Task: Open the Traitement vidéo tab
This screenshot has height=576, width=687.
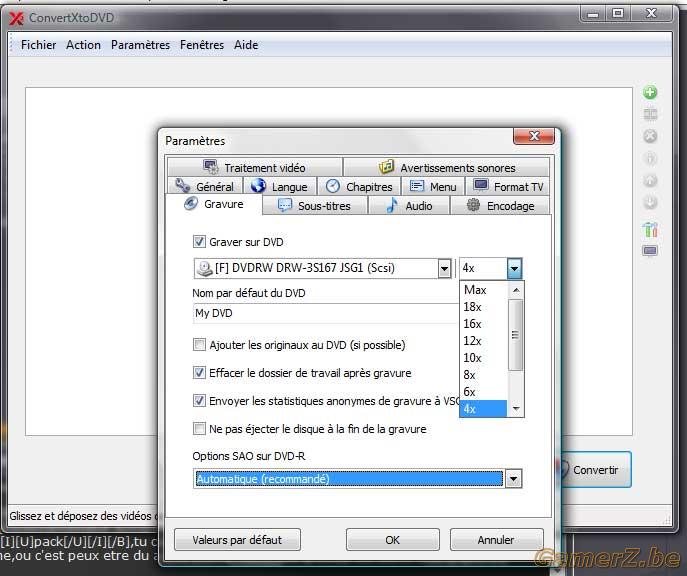Action: click(x=255, y=168)
